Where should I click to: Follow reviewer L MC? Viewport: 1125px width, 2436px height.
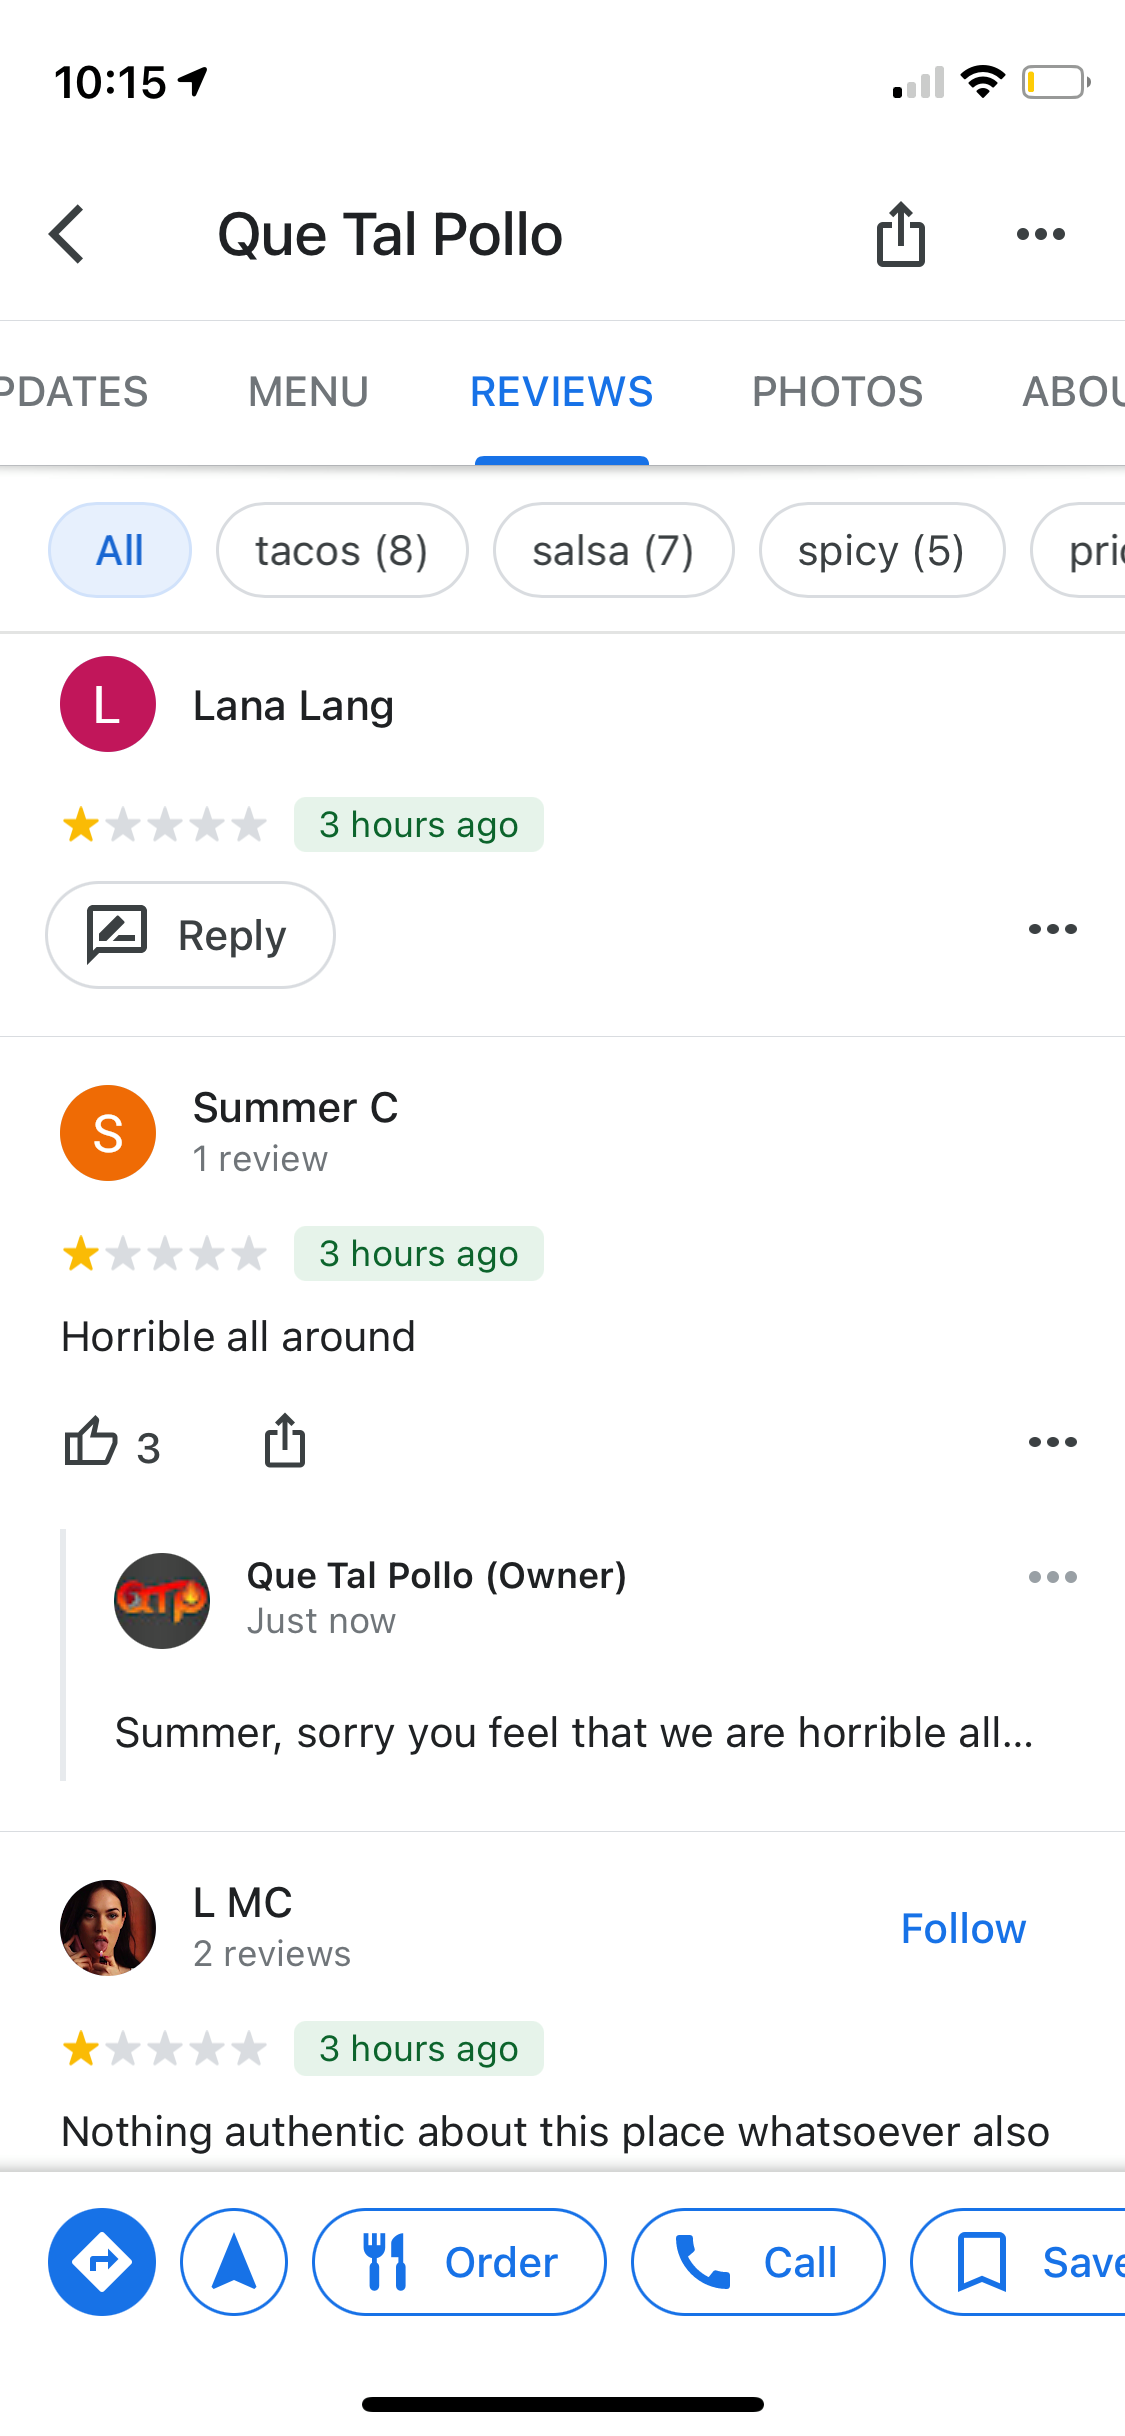pyautogui.click(x=963, y=1928)
